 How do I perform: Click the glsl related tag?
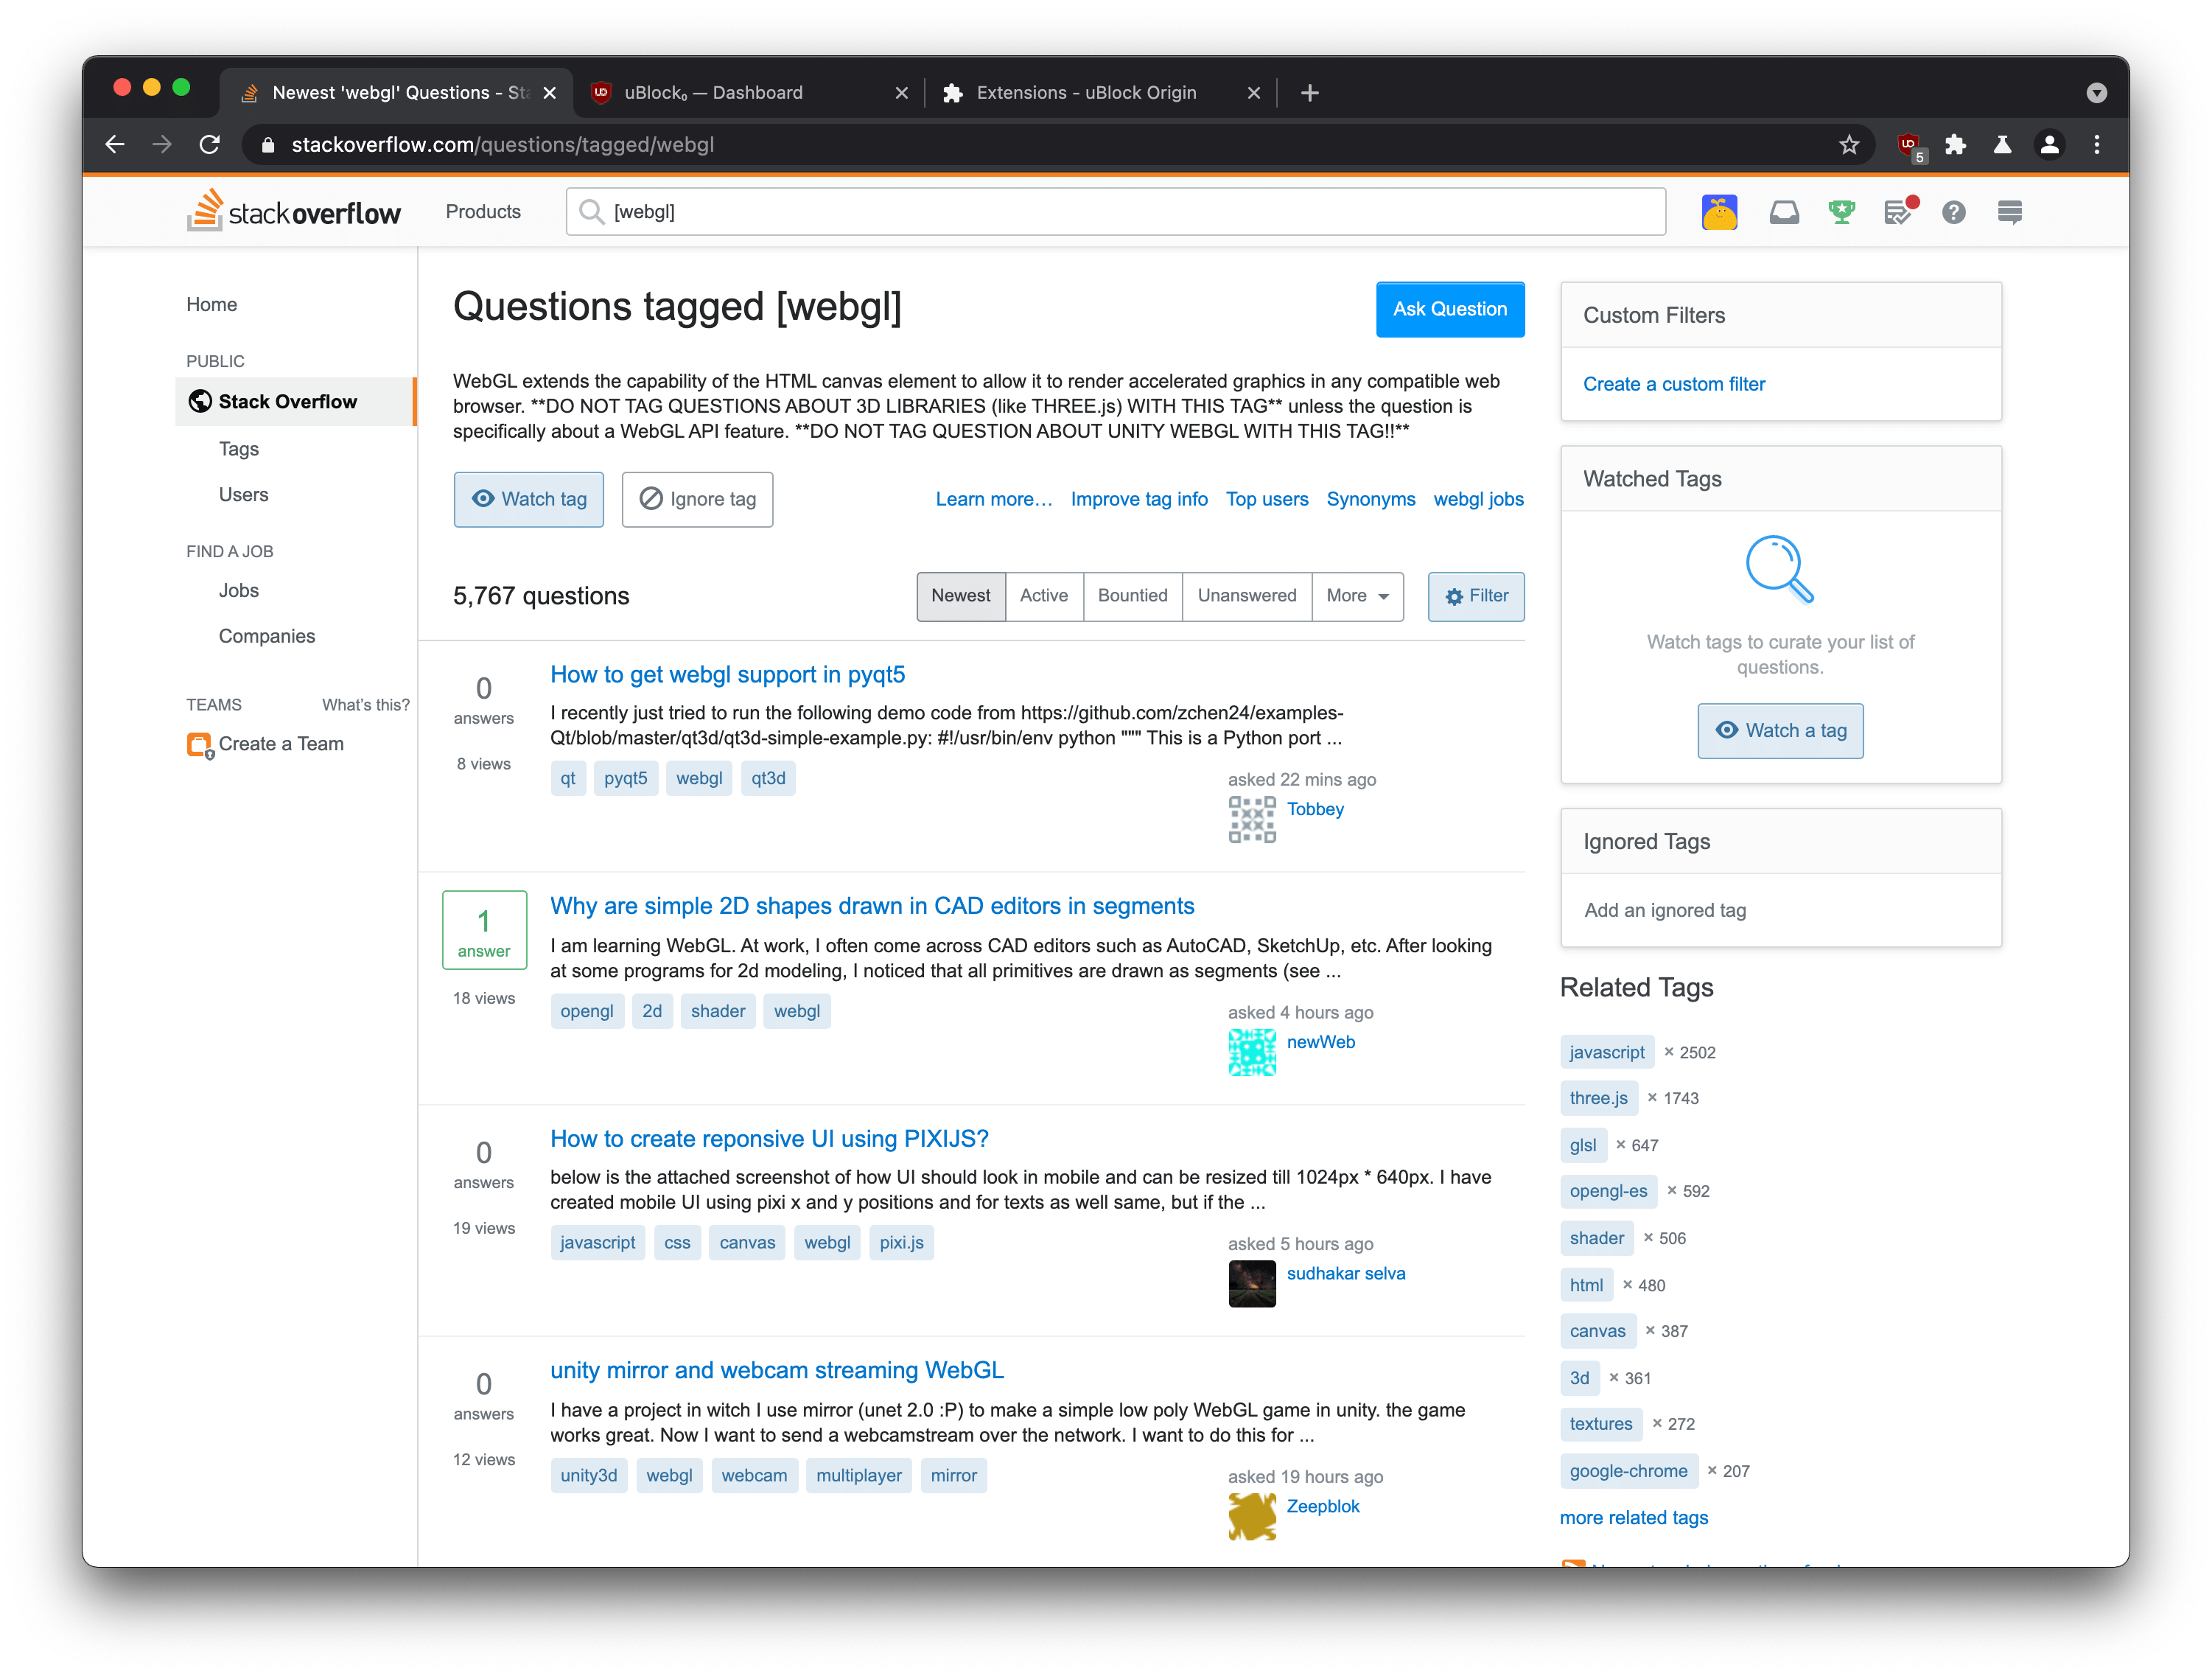1583,1145
